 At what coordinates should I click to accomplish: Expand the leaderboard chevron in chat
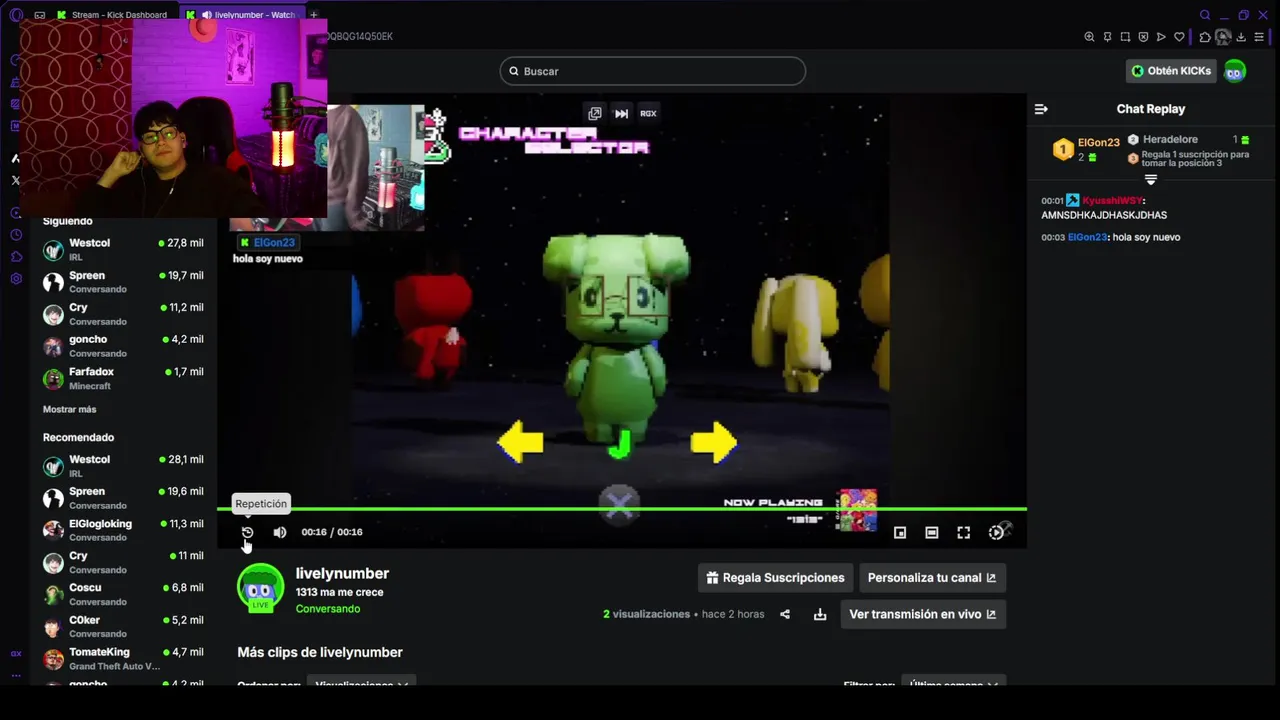click(1150, 180)
